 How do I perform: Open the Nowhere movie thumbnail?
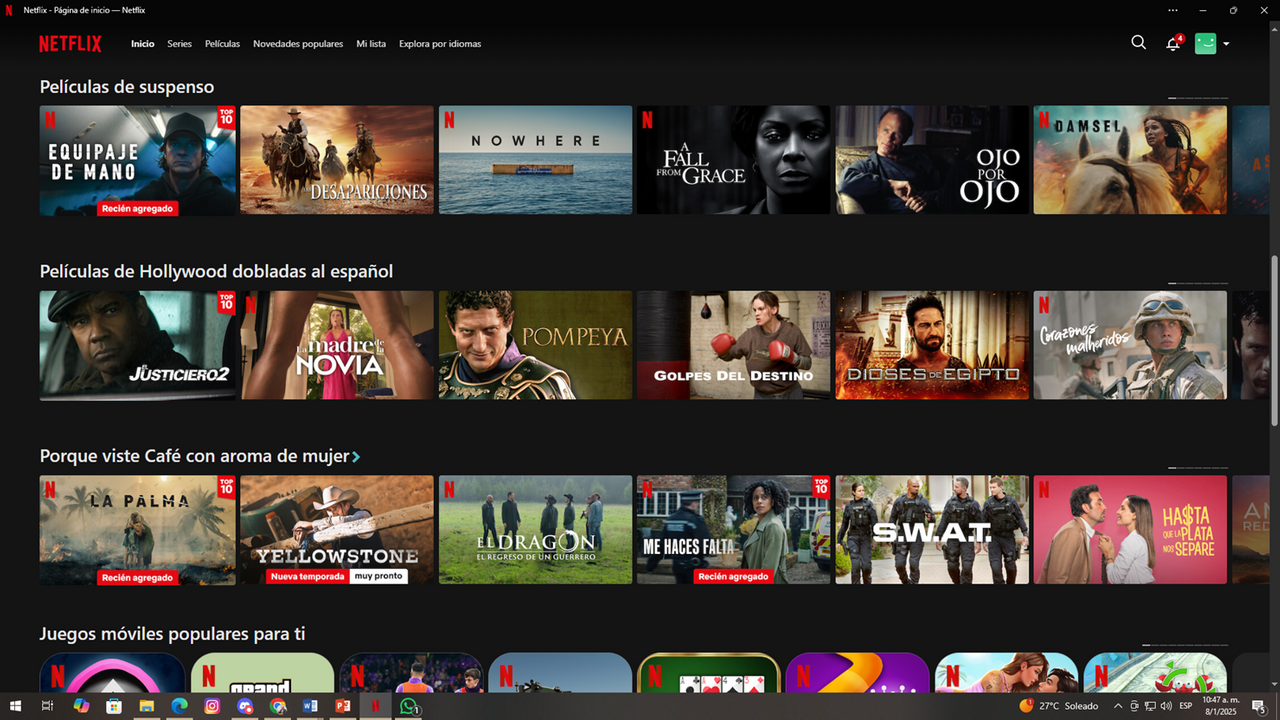[x=535, y=160]
